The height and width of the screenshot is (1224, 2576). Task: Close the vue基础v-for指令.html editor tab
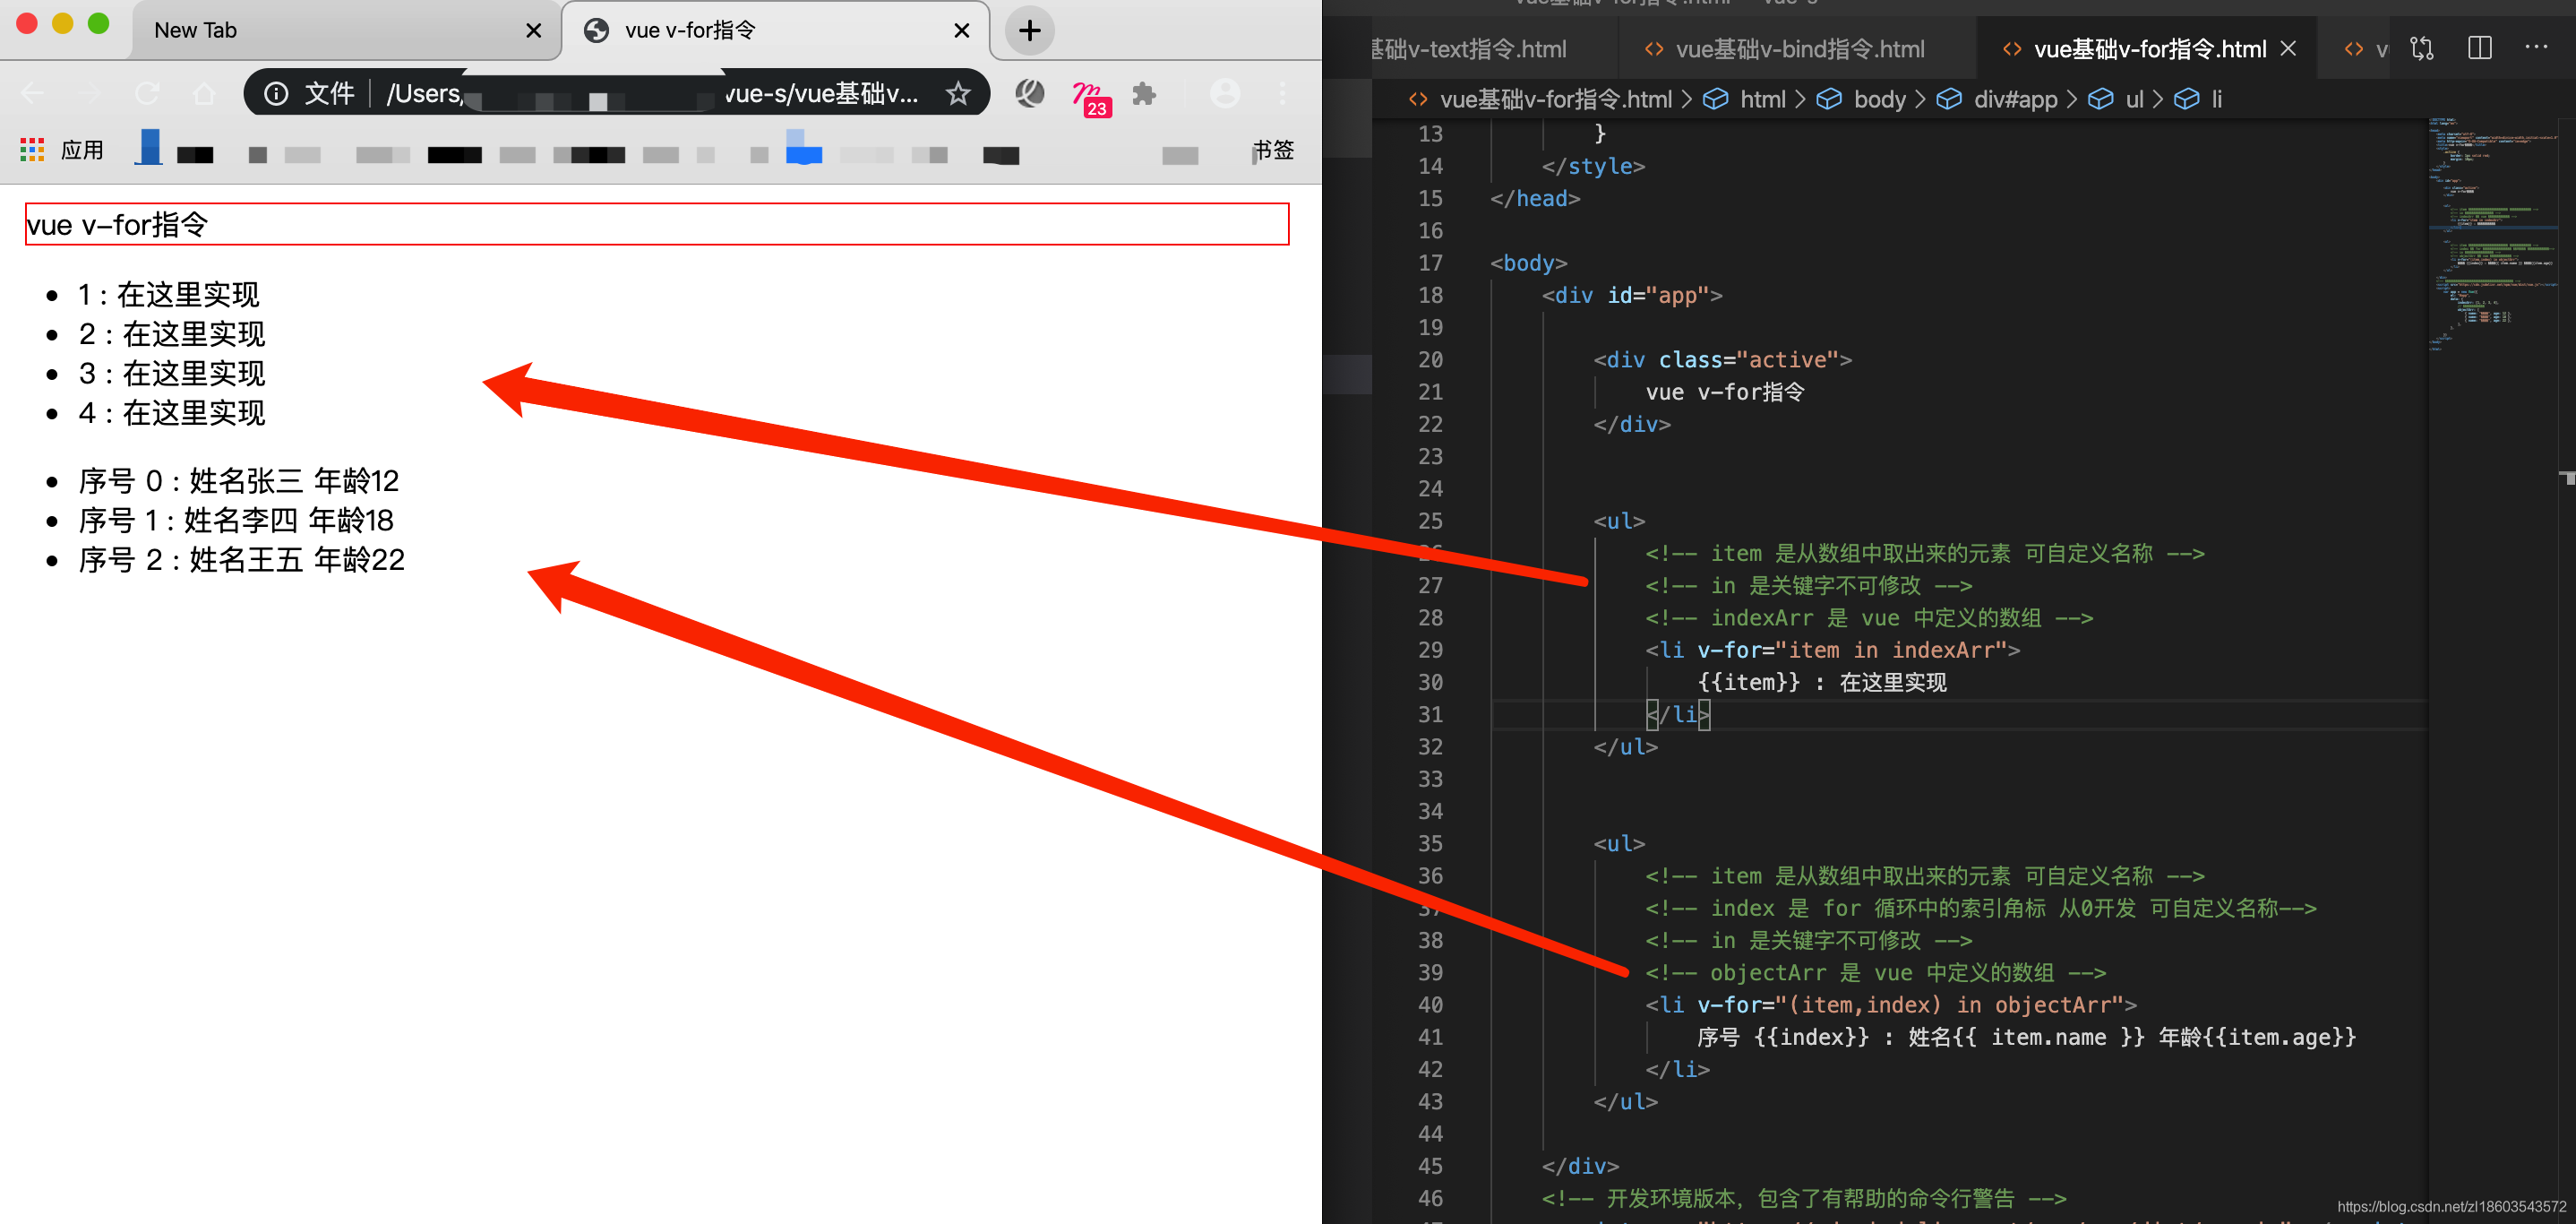click(2288, 49)
